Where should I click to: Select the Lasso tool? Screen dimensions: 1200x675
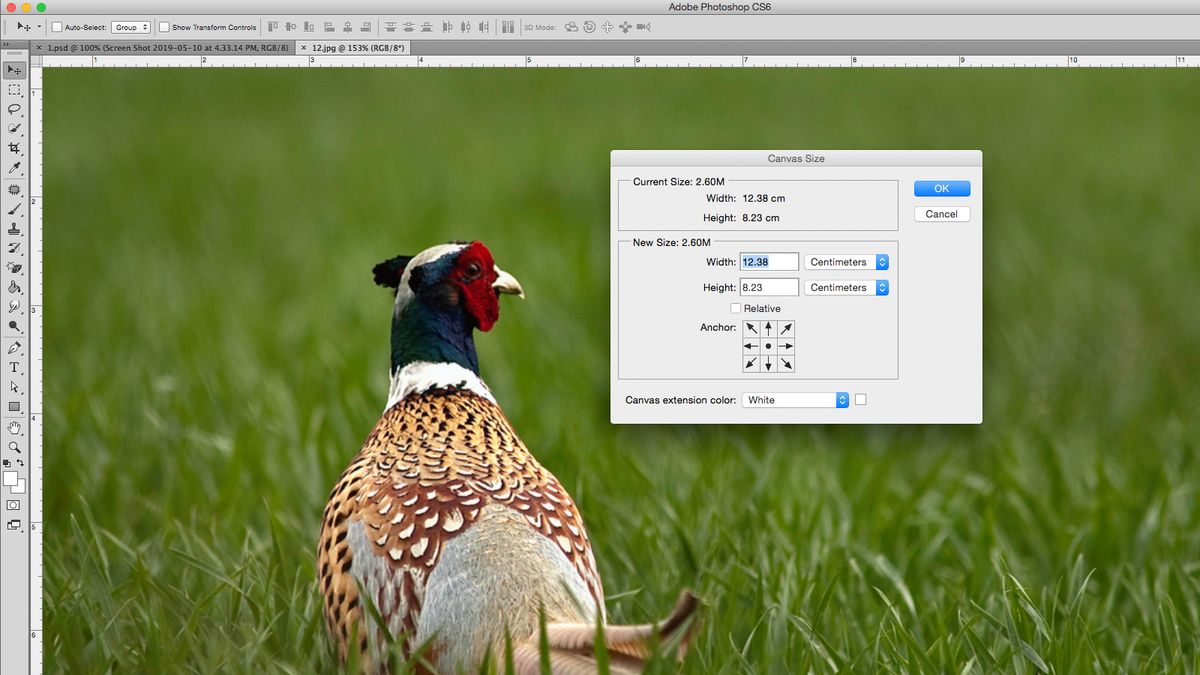(14, 111)
